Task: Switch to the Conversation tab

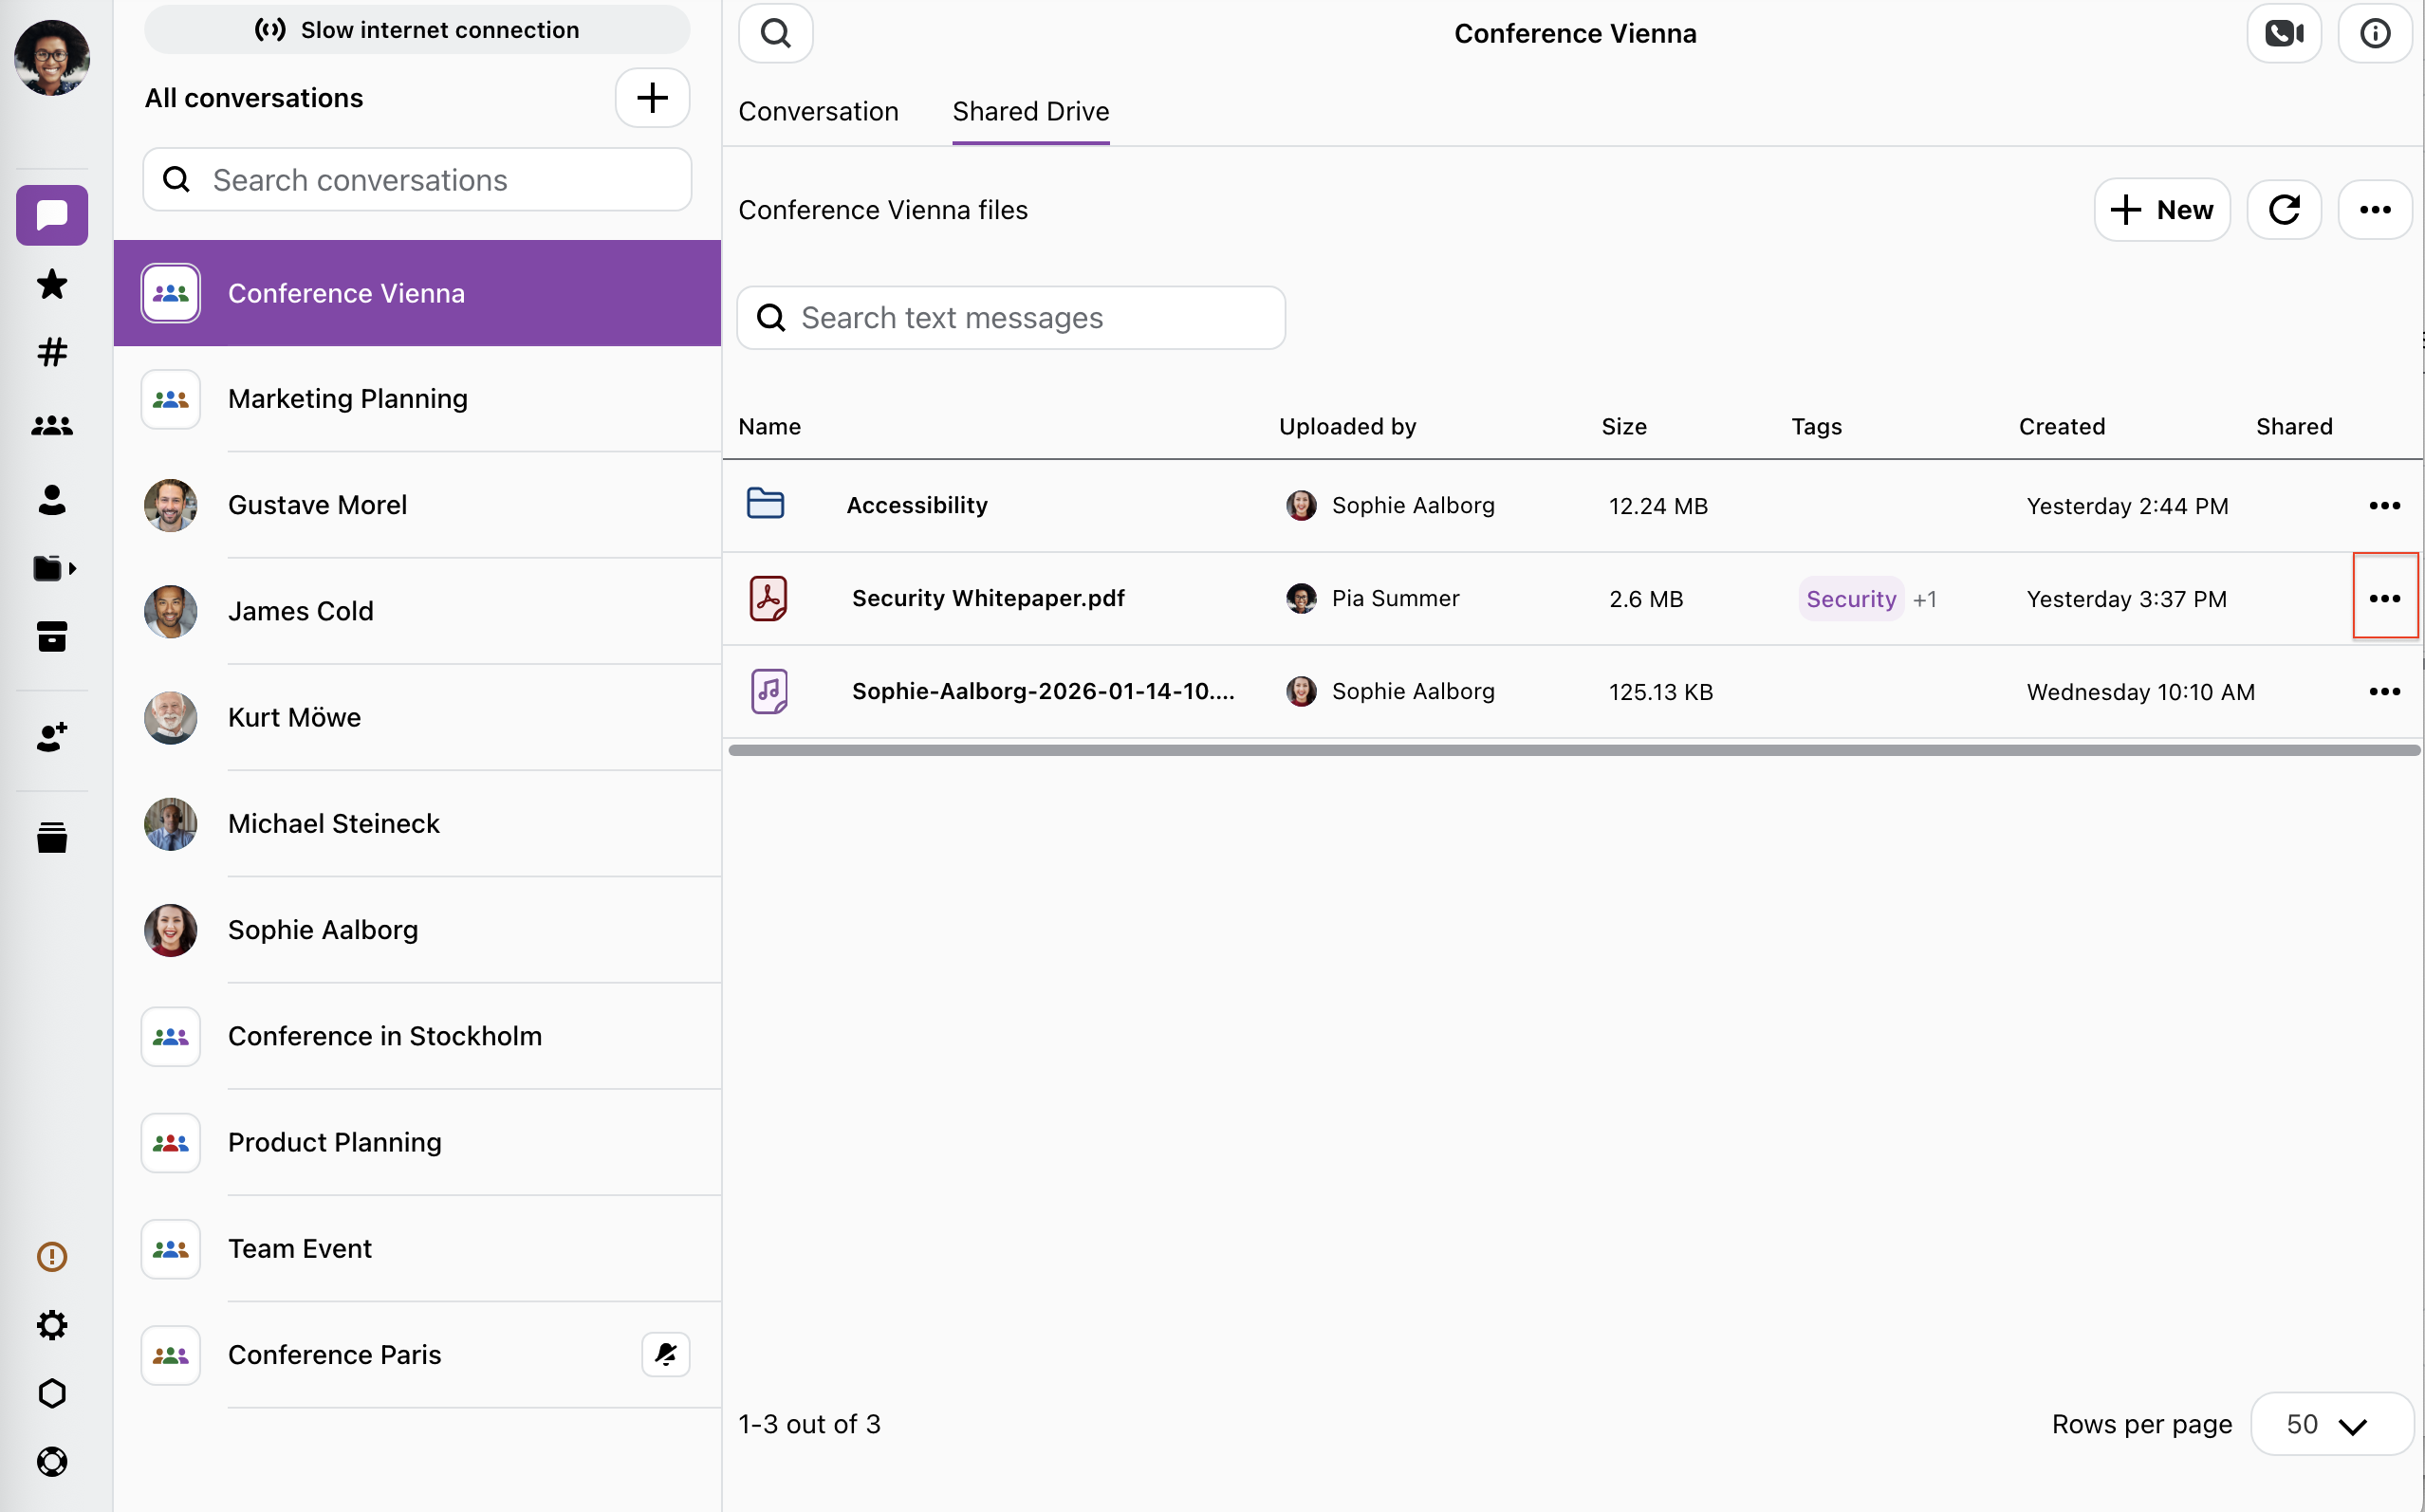Action: pyautogui.click(x=818, y=111)
